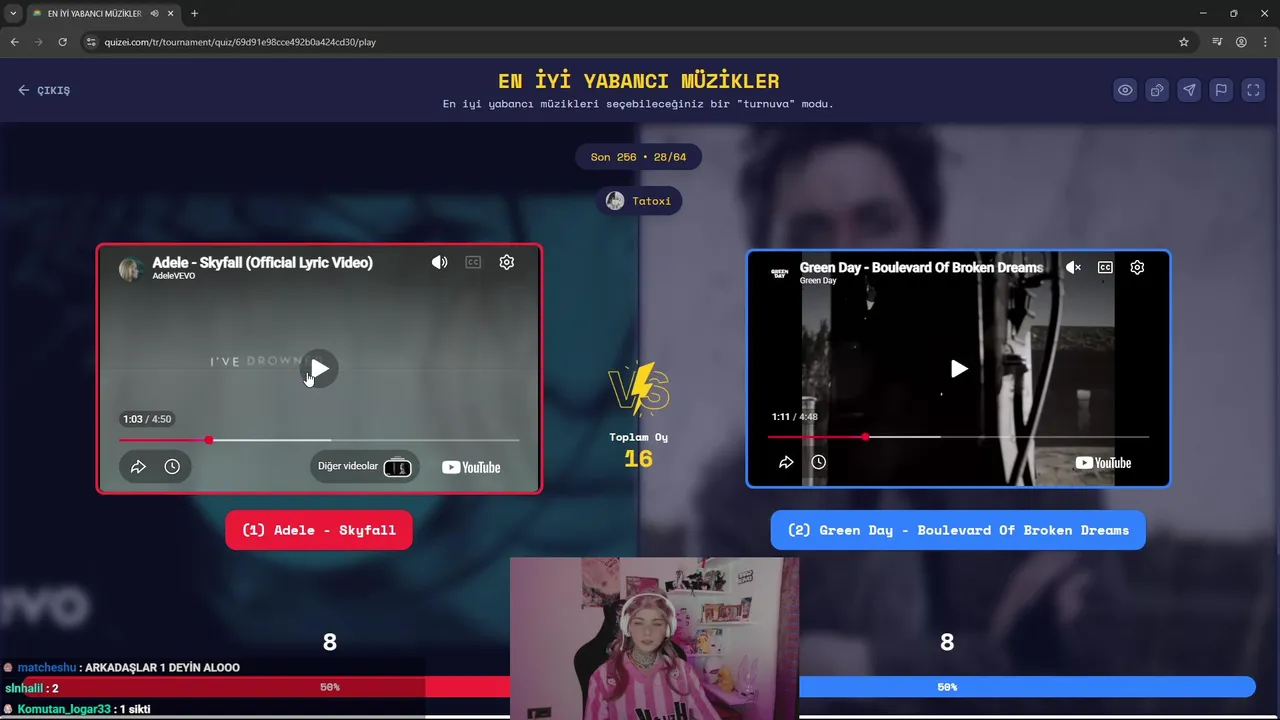Open the browser three-dot menu

[1265, 42]
